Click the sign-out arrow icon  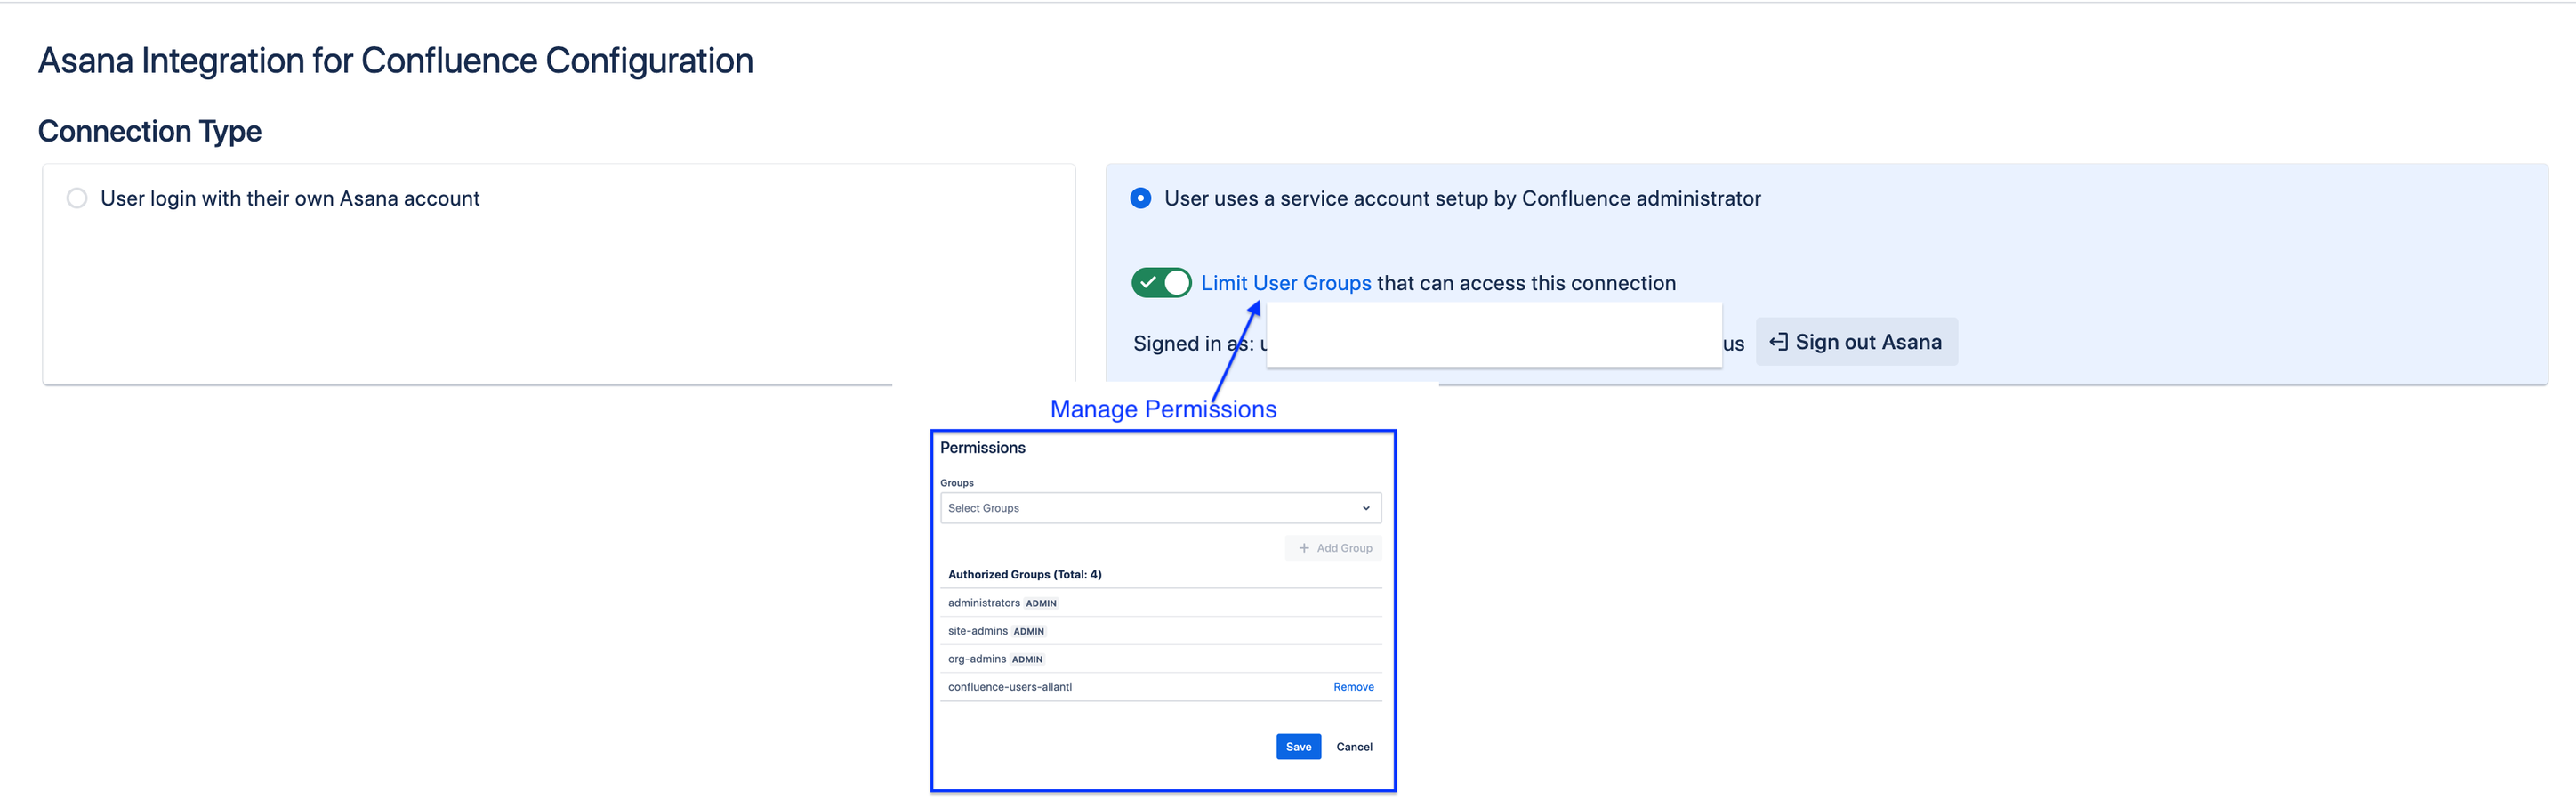tap(1778, 342)
